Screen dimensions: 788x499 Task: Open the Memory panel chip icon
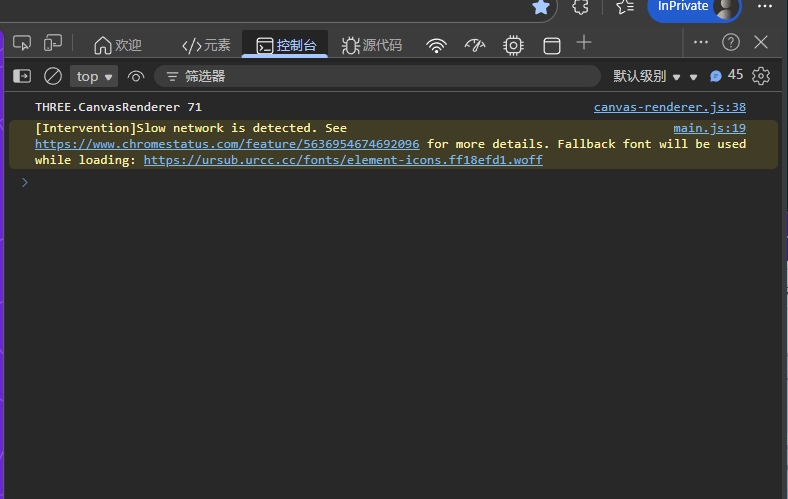tap(513, 45)
